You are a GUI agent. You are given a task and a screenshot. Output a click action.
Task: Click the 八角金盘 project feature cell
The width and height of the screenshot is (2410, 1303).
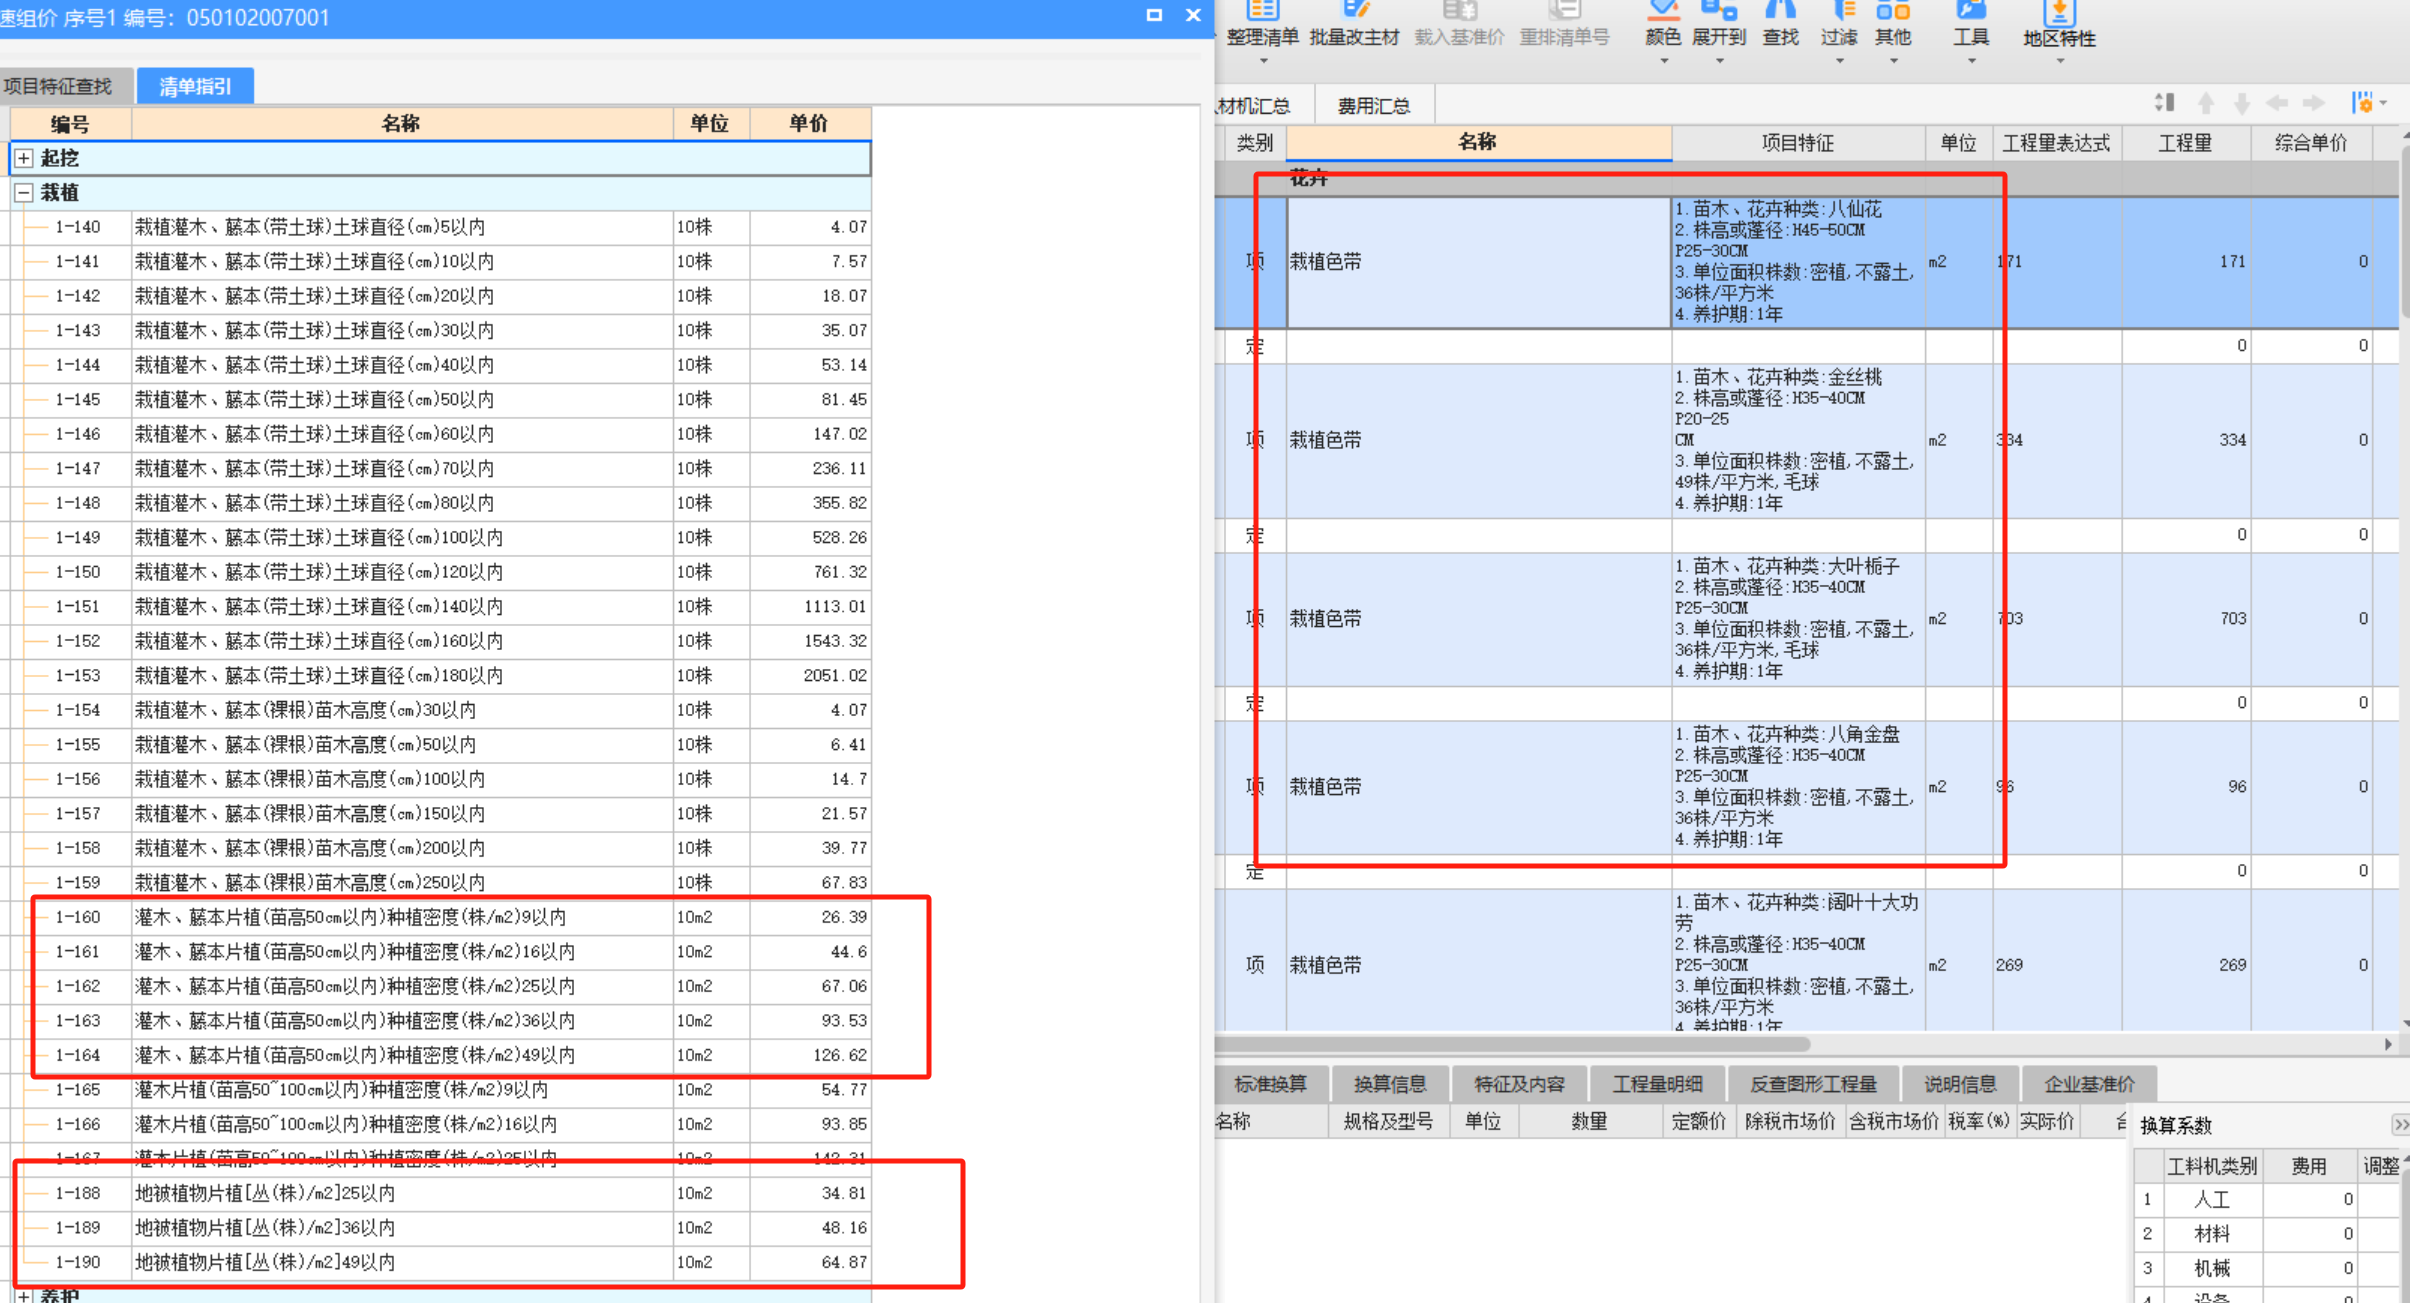coord(1798,787)
